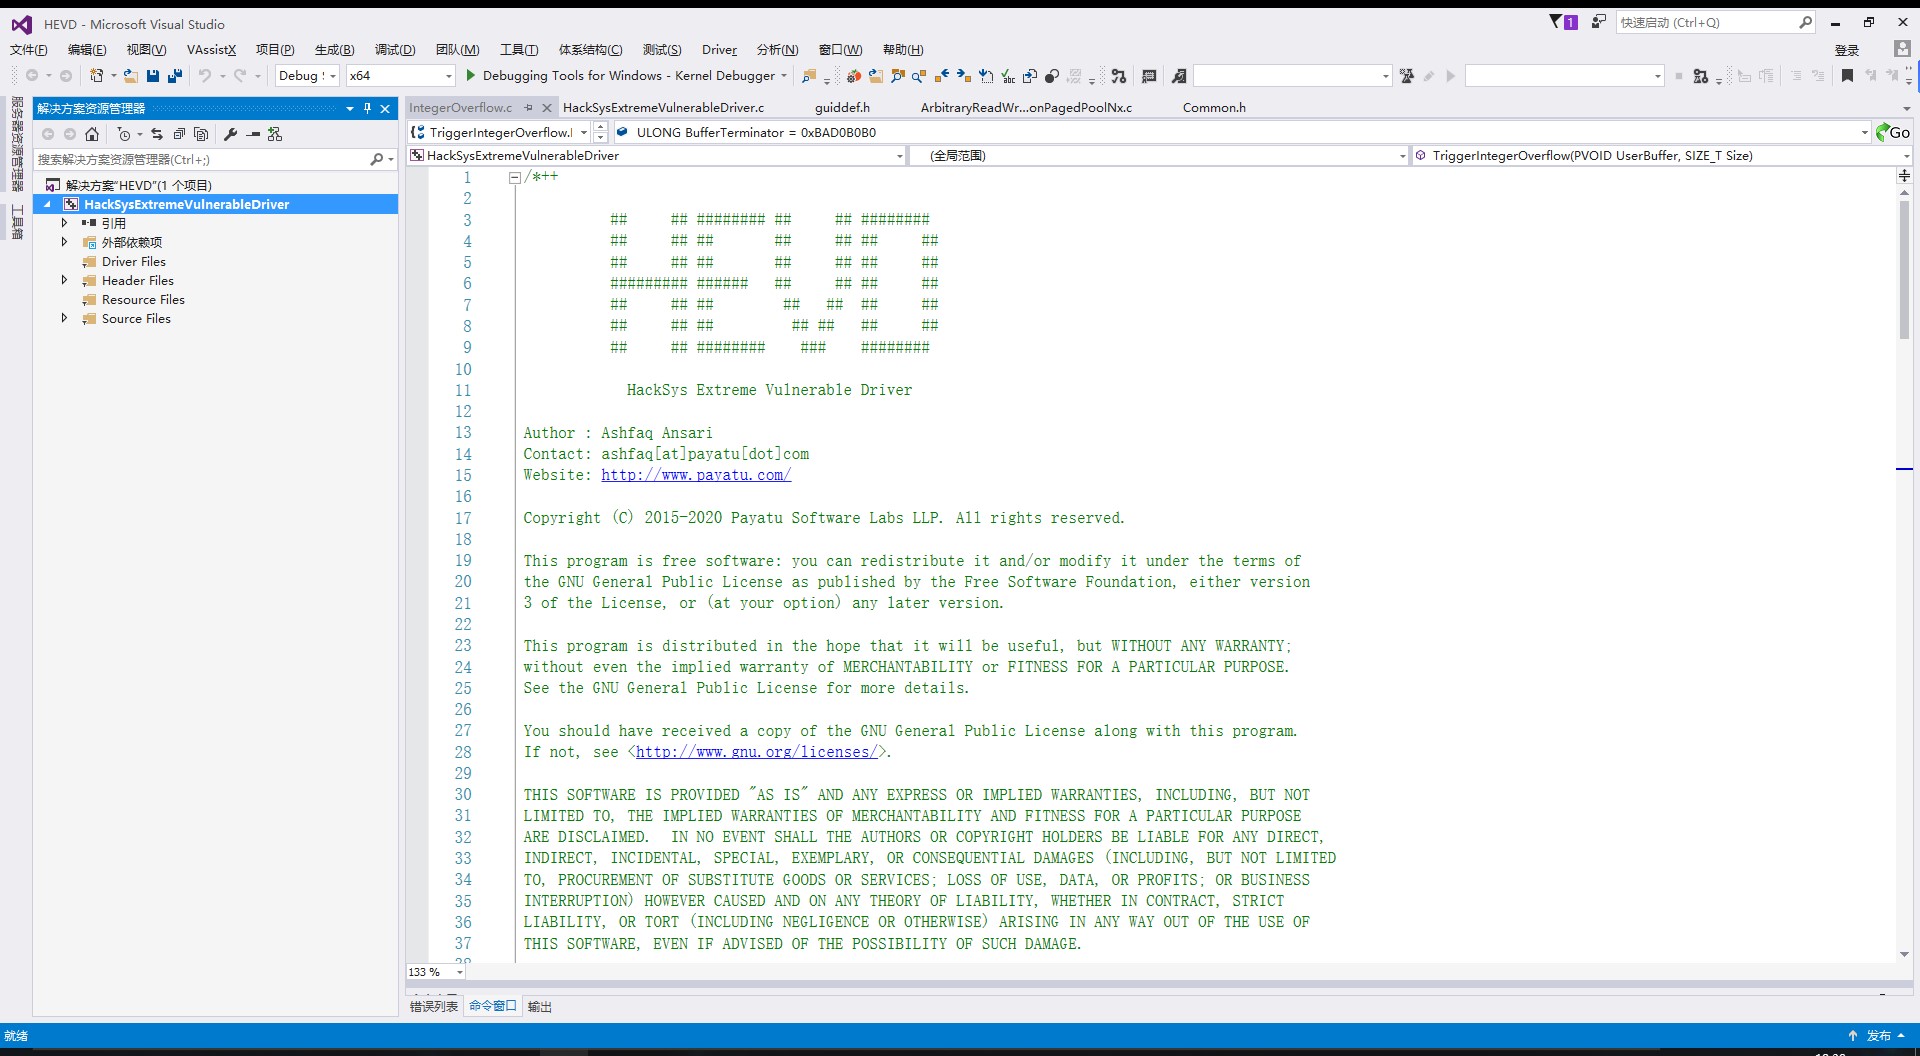The width and height of the screenshot is (1920, 1056).
Task: Select the Resource Files folder
Action: point(143,299)
